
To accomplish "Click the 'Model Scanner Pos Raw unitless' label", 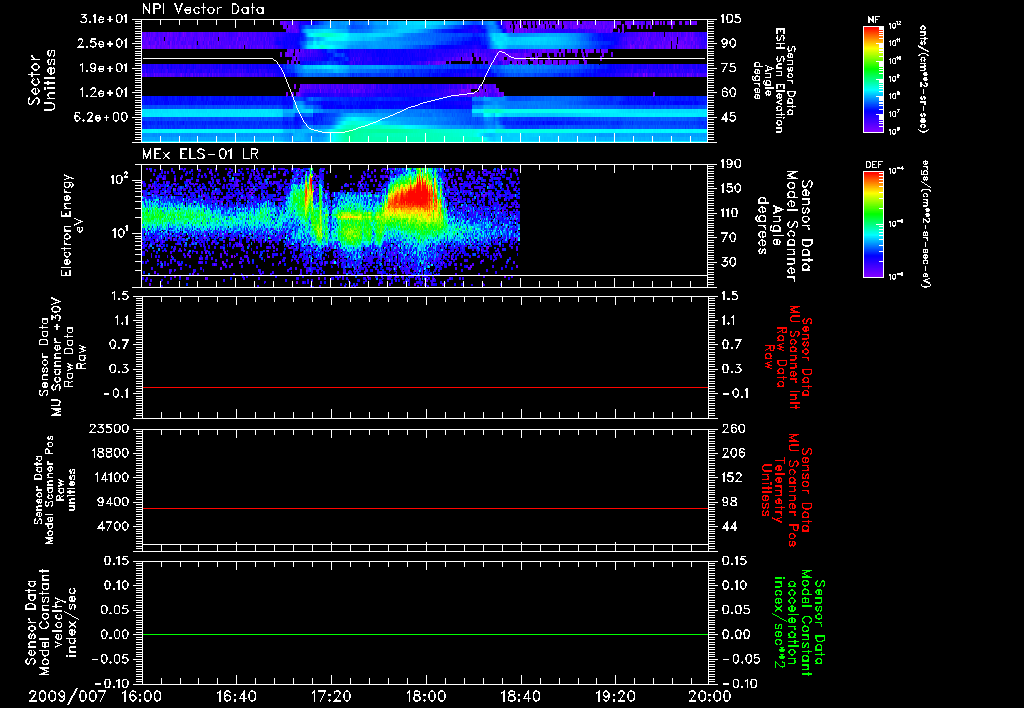I will tap(55, 490).
